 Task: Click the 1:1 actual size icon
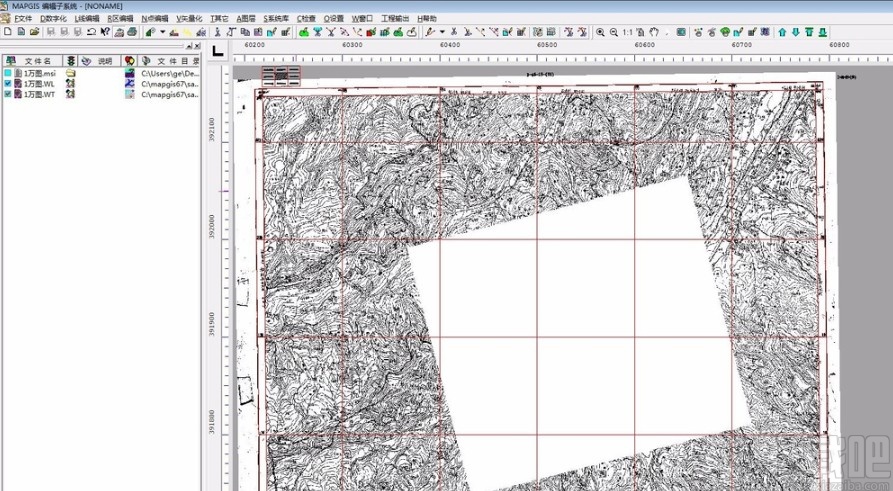(x=627, y=32)
